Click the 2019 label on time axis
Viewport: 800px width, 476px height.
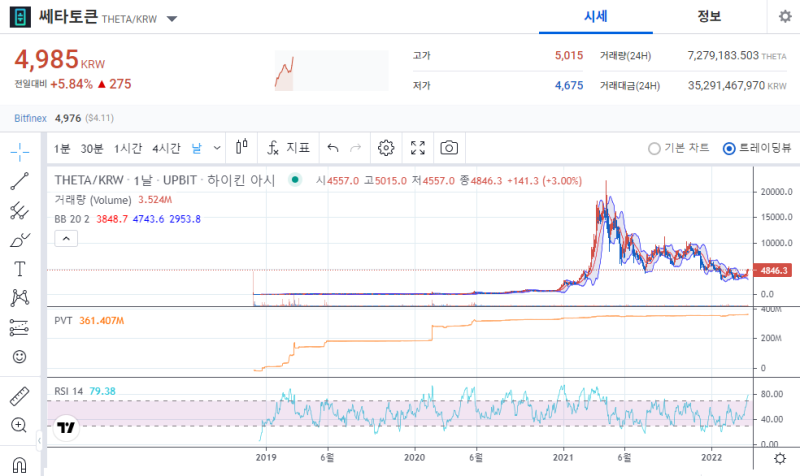[266, 458]
